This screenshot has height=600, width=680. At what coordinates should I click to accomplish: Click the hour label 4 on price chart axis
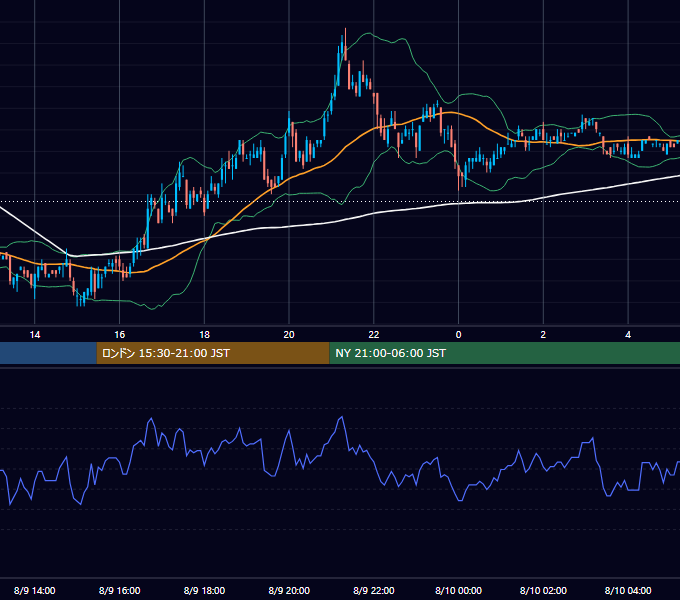628,335
